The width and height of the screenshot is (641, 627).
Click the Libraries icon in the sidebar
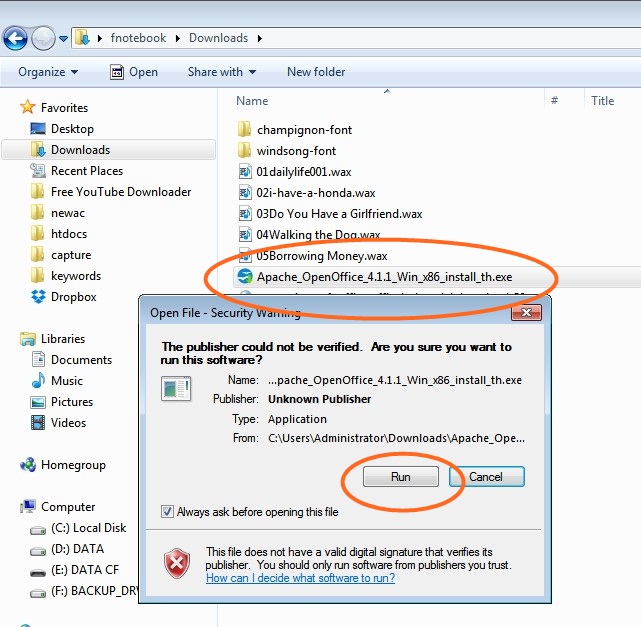coord(28,339)
